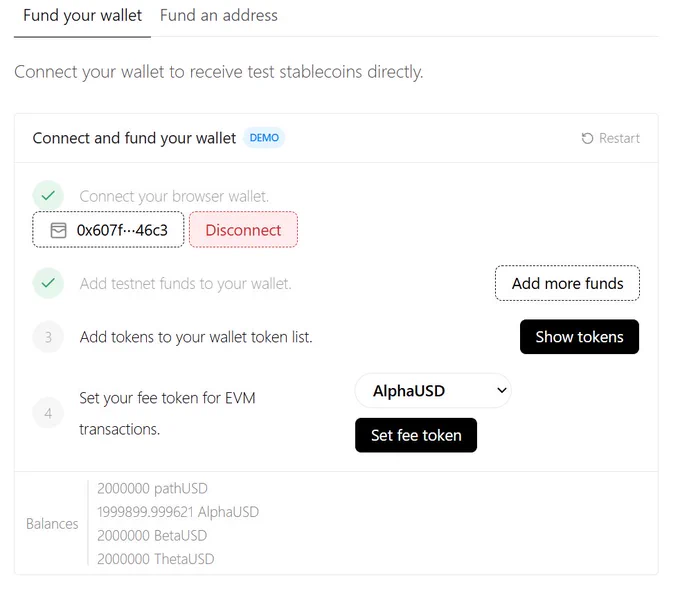Click the Restart link text
Screen dimensions: 680x589
pyautogui.click(x=619, y=138)
